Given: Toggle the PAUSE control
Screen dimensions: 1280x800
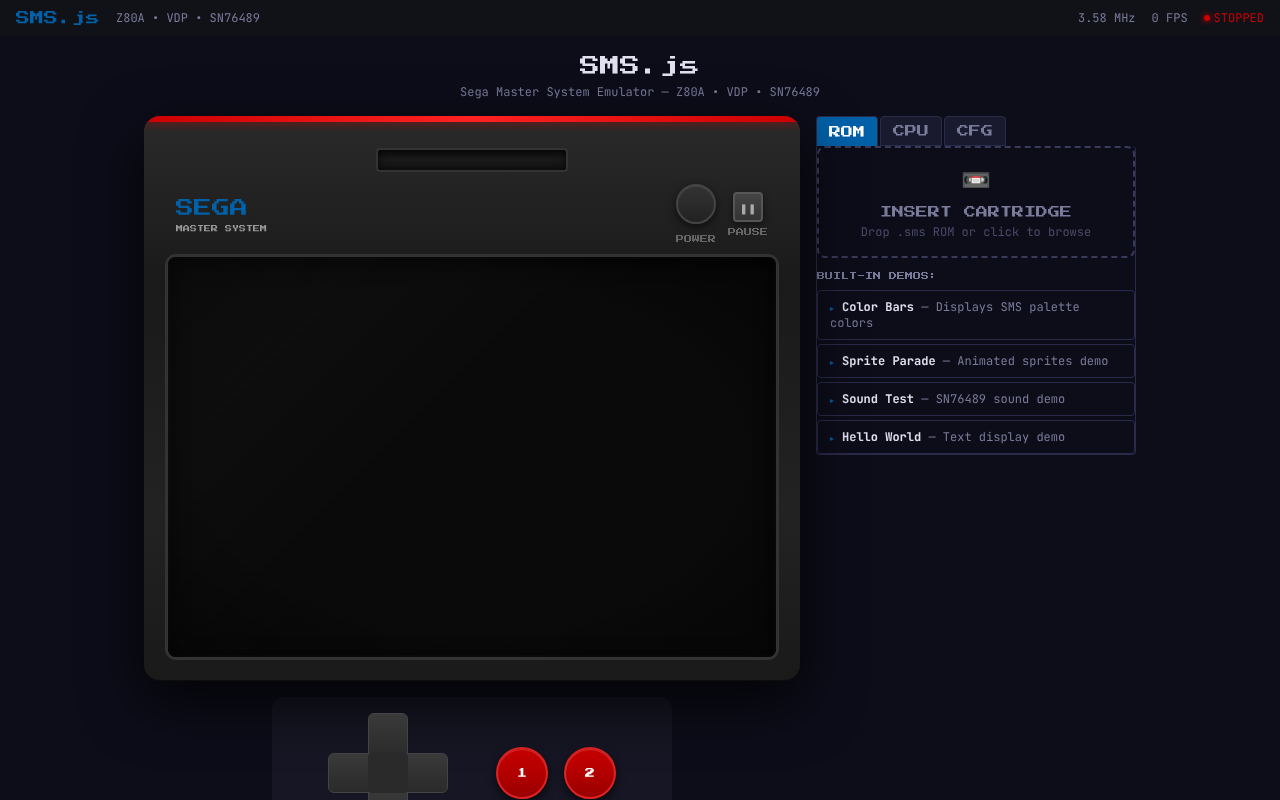Looking at the screenshot, I should coord(747,208).
